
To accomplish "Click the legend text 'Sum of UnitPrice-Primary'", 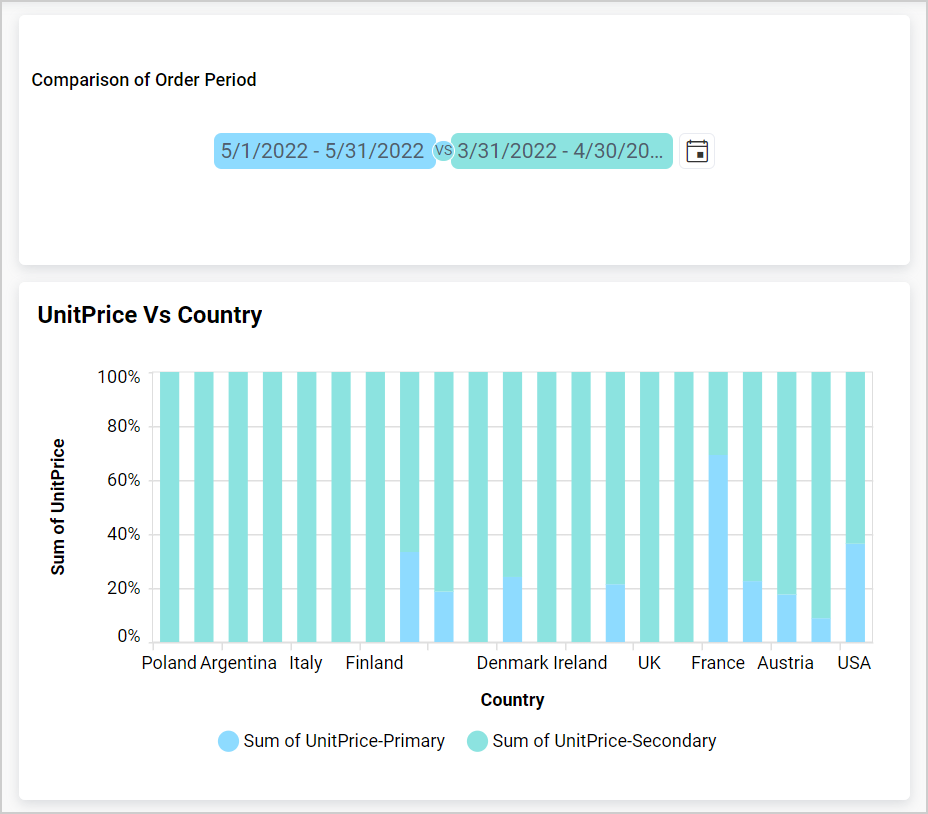I will click(343, 741).
